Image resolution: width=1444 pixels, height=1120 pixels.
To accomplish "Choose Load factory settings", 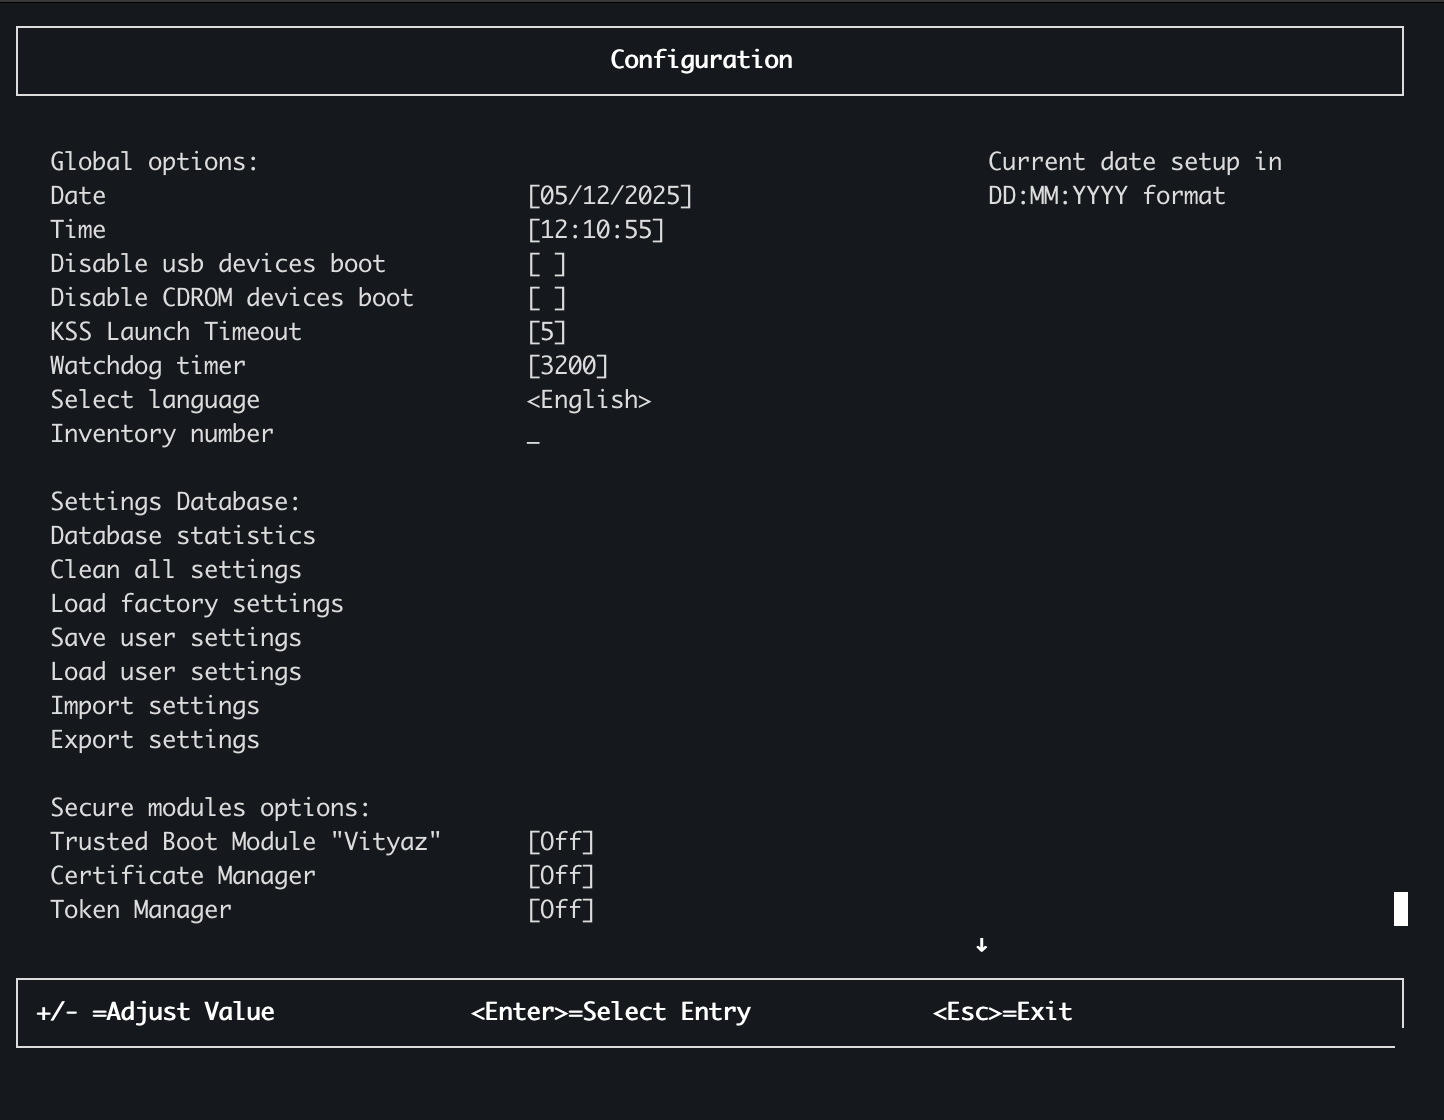I will [197, 604].
